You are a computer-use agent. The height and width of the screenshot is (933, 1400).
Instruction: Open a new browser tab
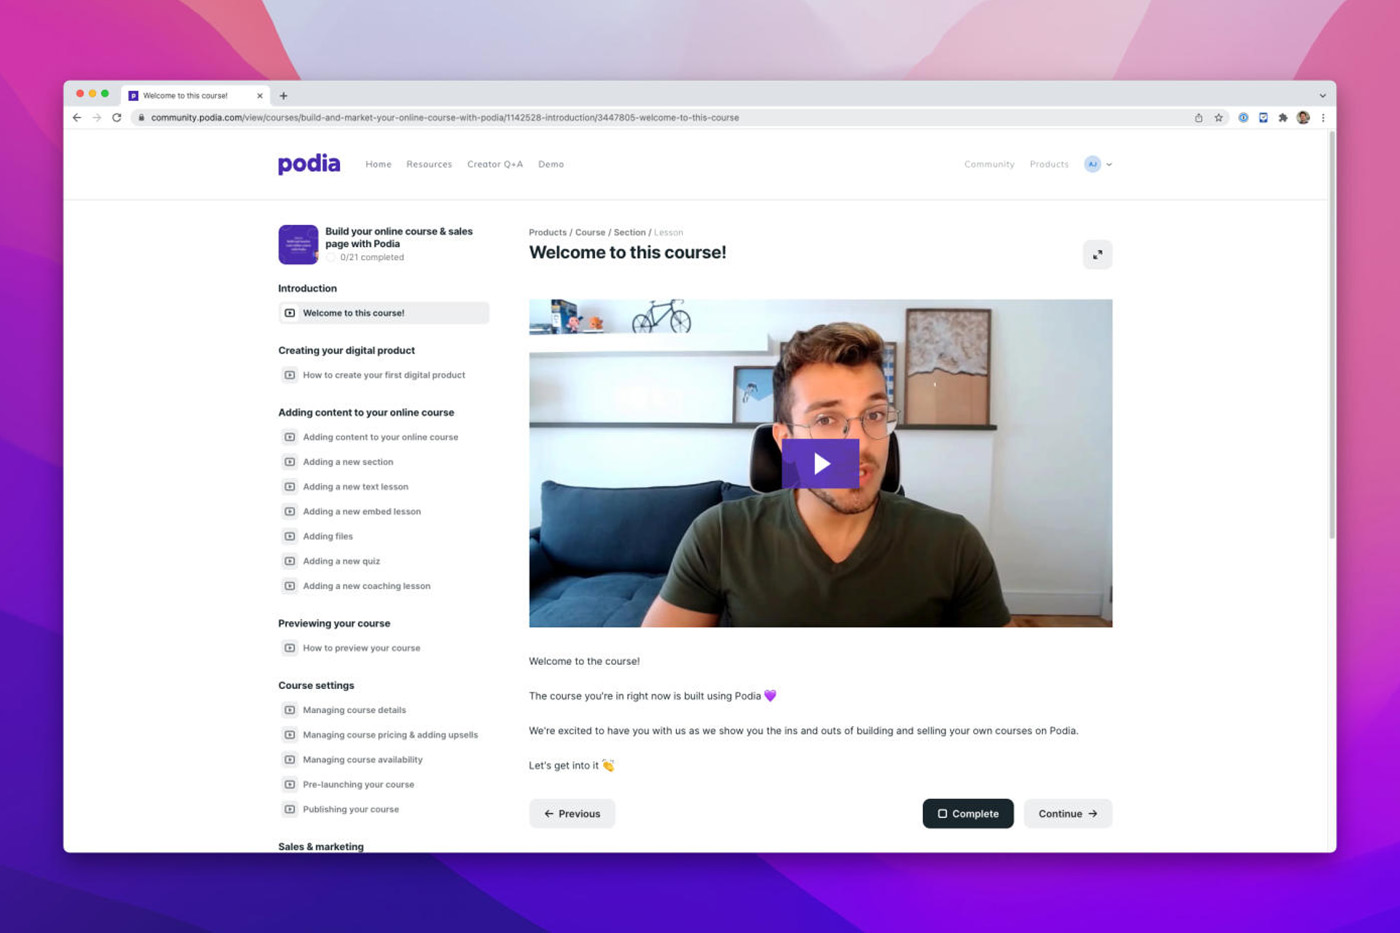point(284,96)
